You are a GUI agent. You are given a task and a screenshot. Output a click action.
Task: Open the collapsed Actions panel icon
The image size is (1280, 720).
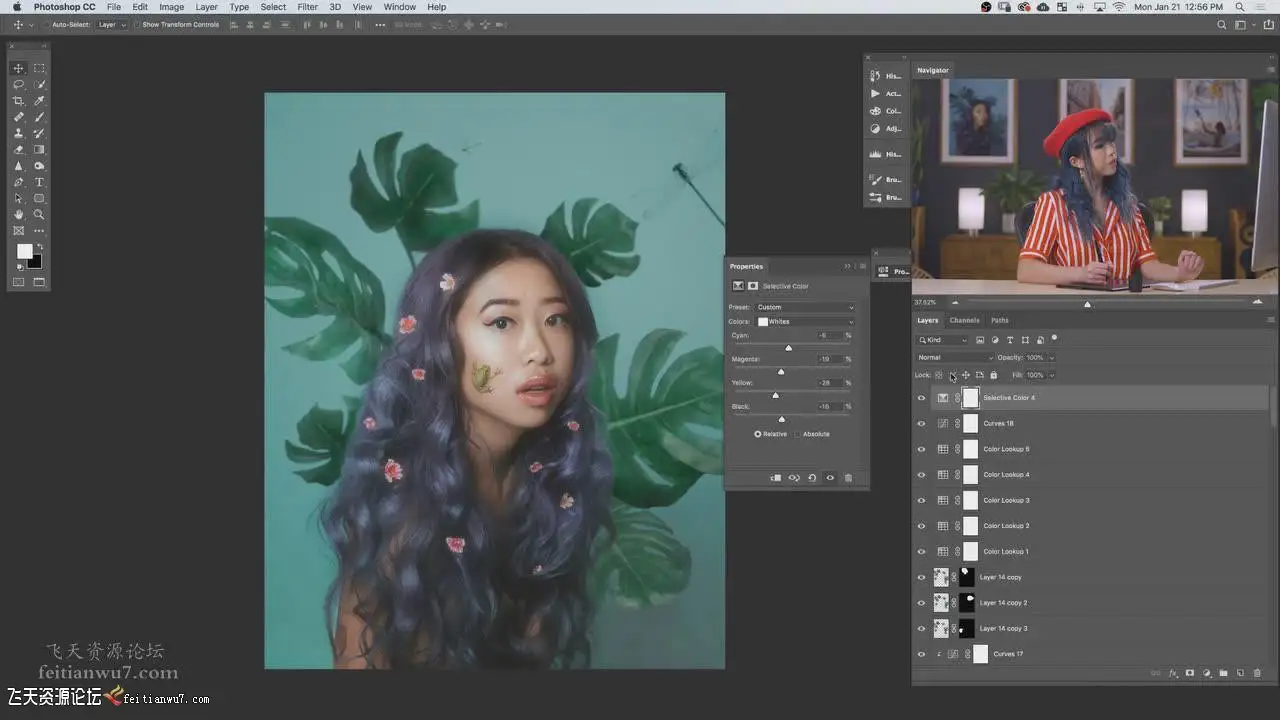point(875,93)
